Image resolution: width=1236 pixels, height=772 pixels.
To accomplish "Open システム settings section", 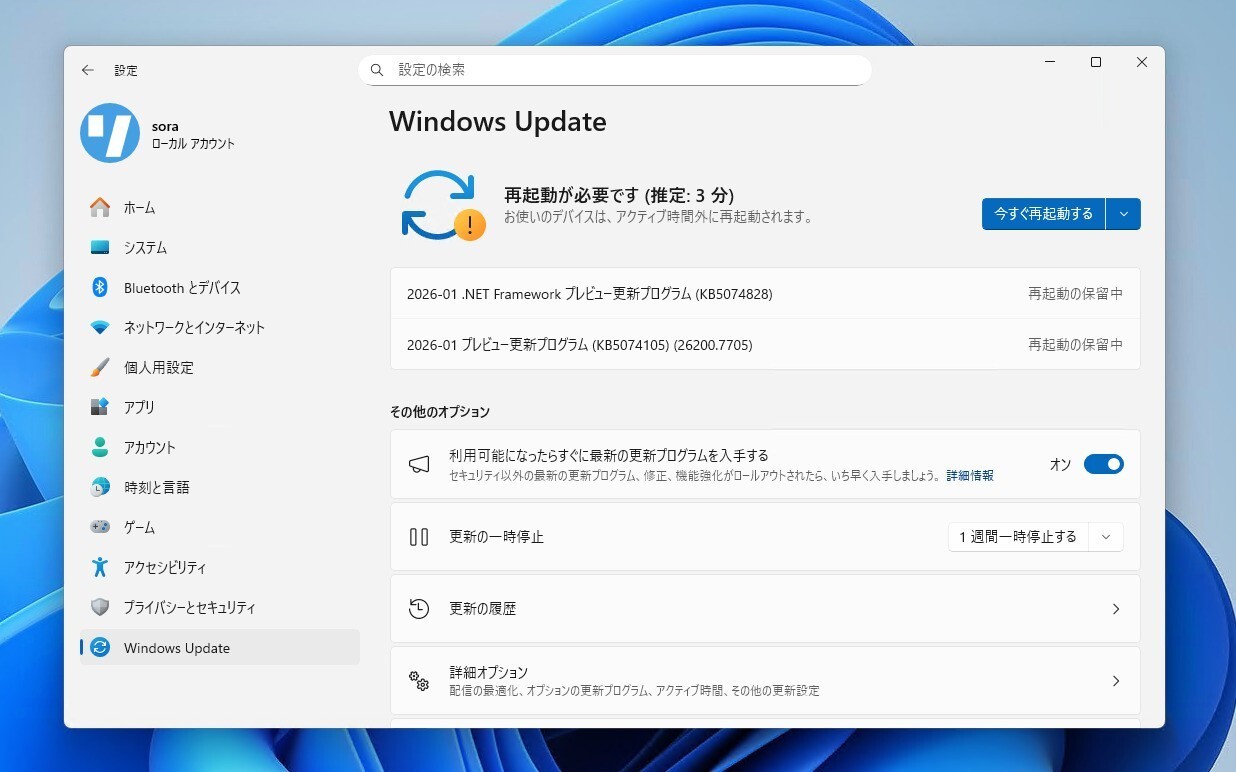I will coord(219,247).
